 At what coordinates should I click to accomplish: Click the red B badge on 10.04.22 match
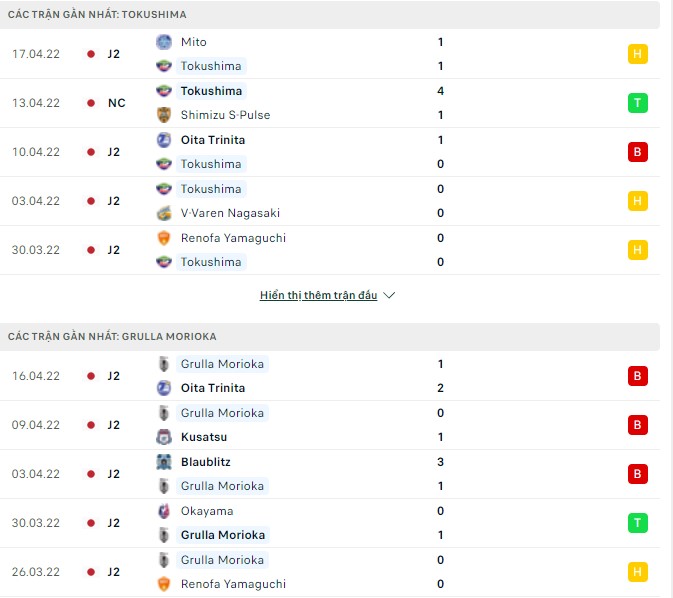(638, 152)
